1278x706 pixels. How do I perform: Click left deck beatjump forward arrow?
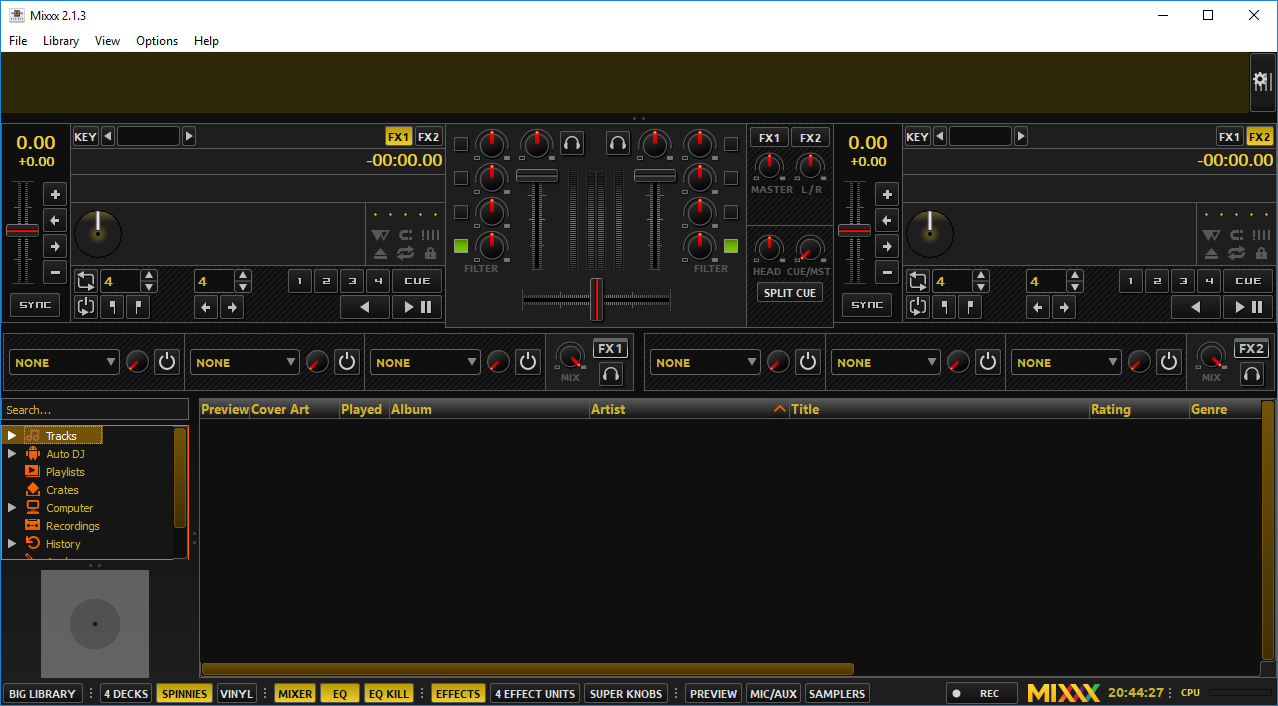tap(232, 307)
